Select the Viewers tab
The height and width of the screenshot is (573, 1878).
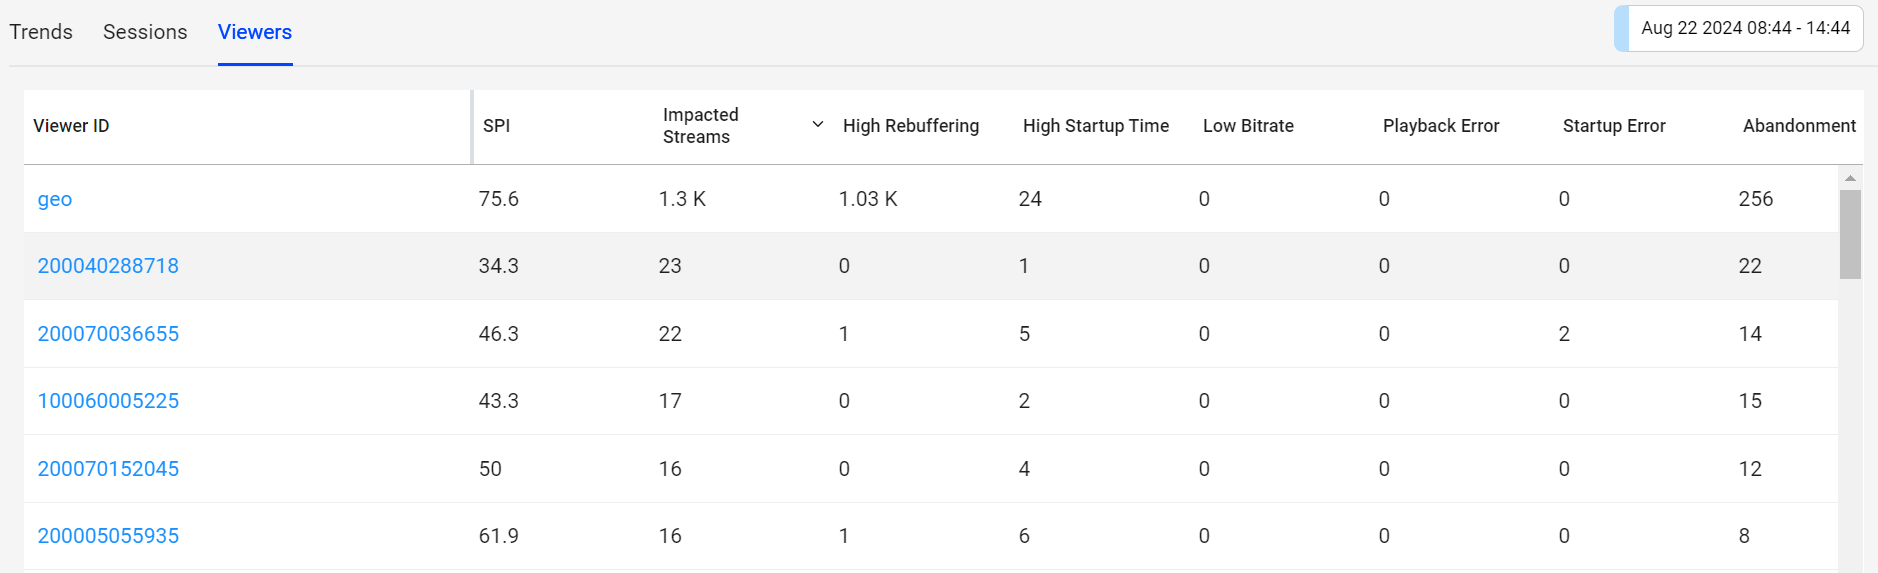pyautogui.click(x=255, y=32)
